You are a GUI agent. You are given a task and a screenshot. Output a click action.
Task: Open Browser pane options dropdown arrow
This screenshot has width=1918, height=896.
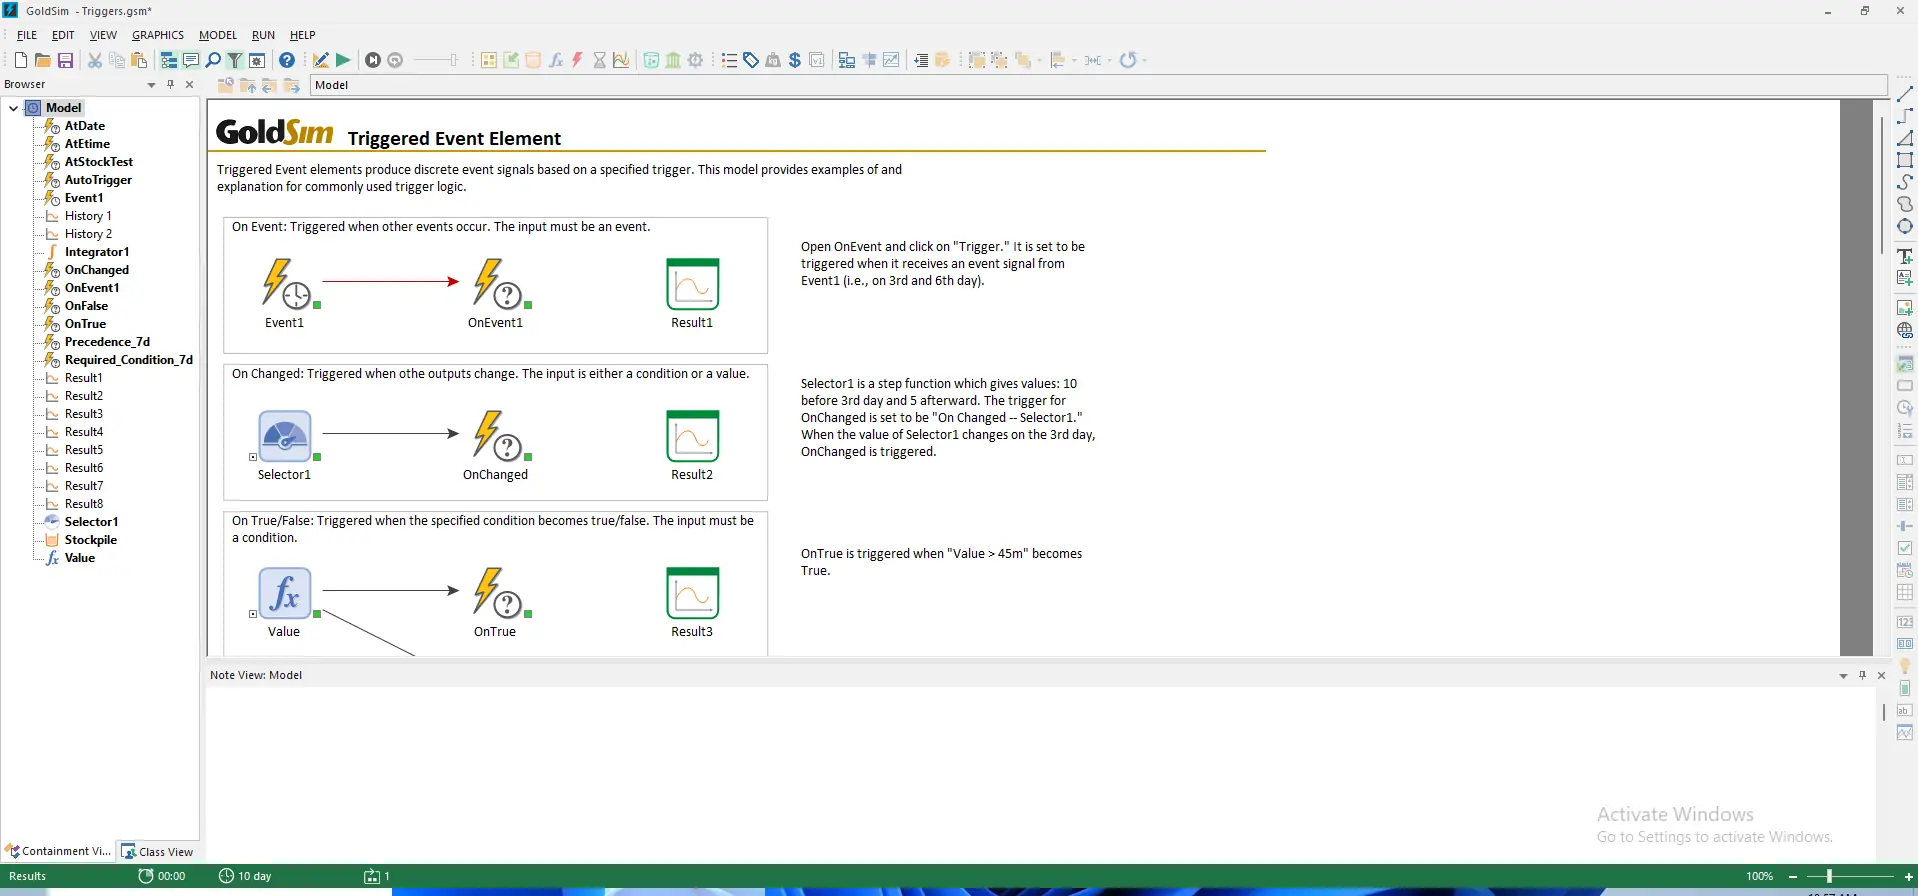point(151,85)
